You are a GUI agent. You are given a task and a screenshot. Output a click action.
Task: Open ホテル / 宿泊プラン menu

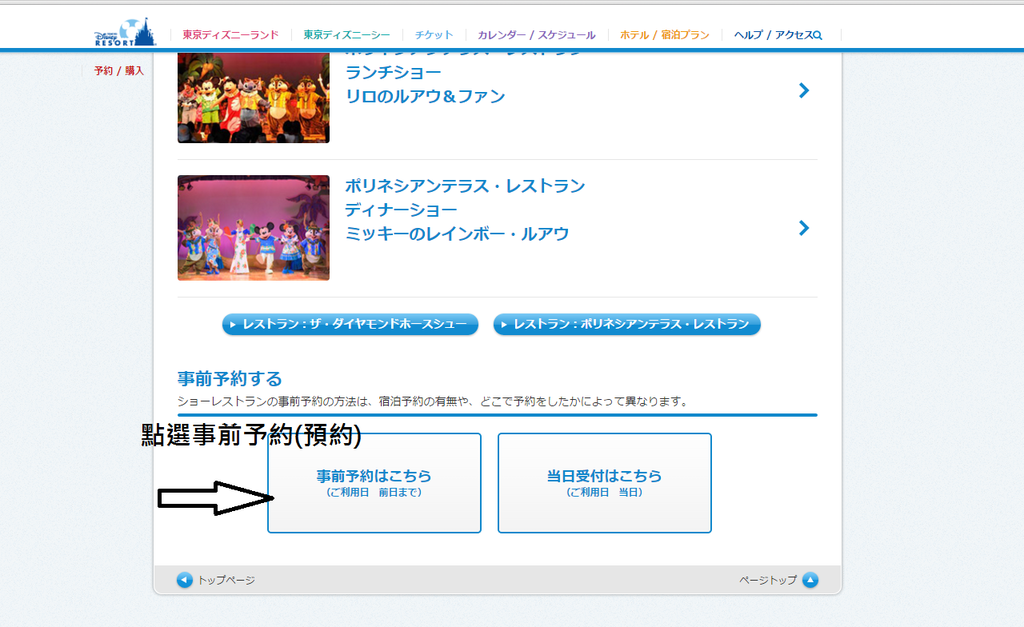(x=664, y=35)
